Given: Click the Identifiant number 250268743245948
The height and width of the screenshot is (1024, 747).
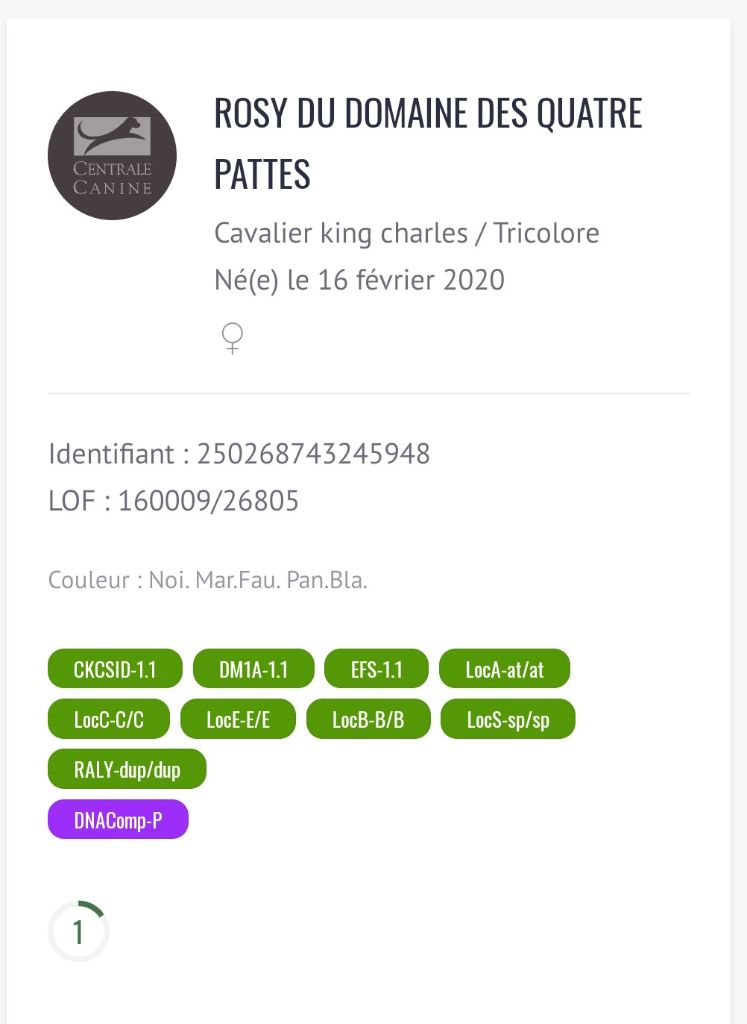Looking at the screenshot, I should [x=313, y=454].
